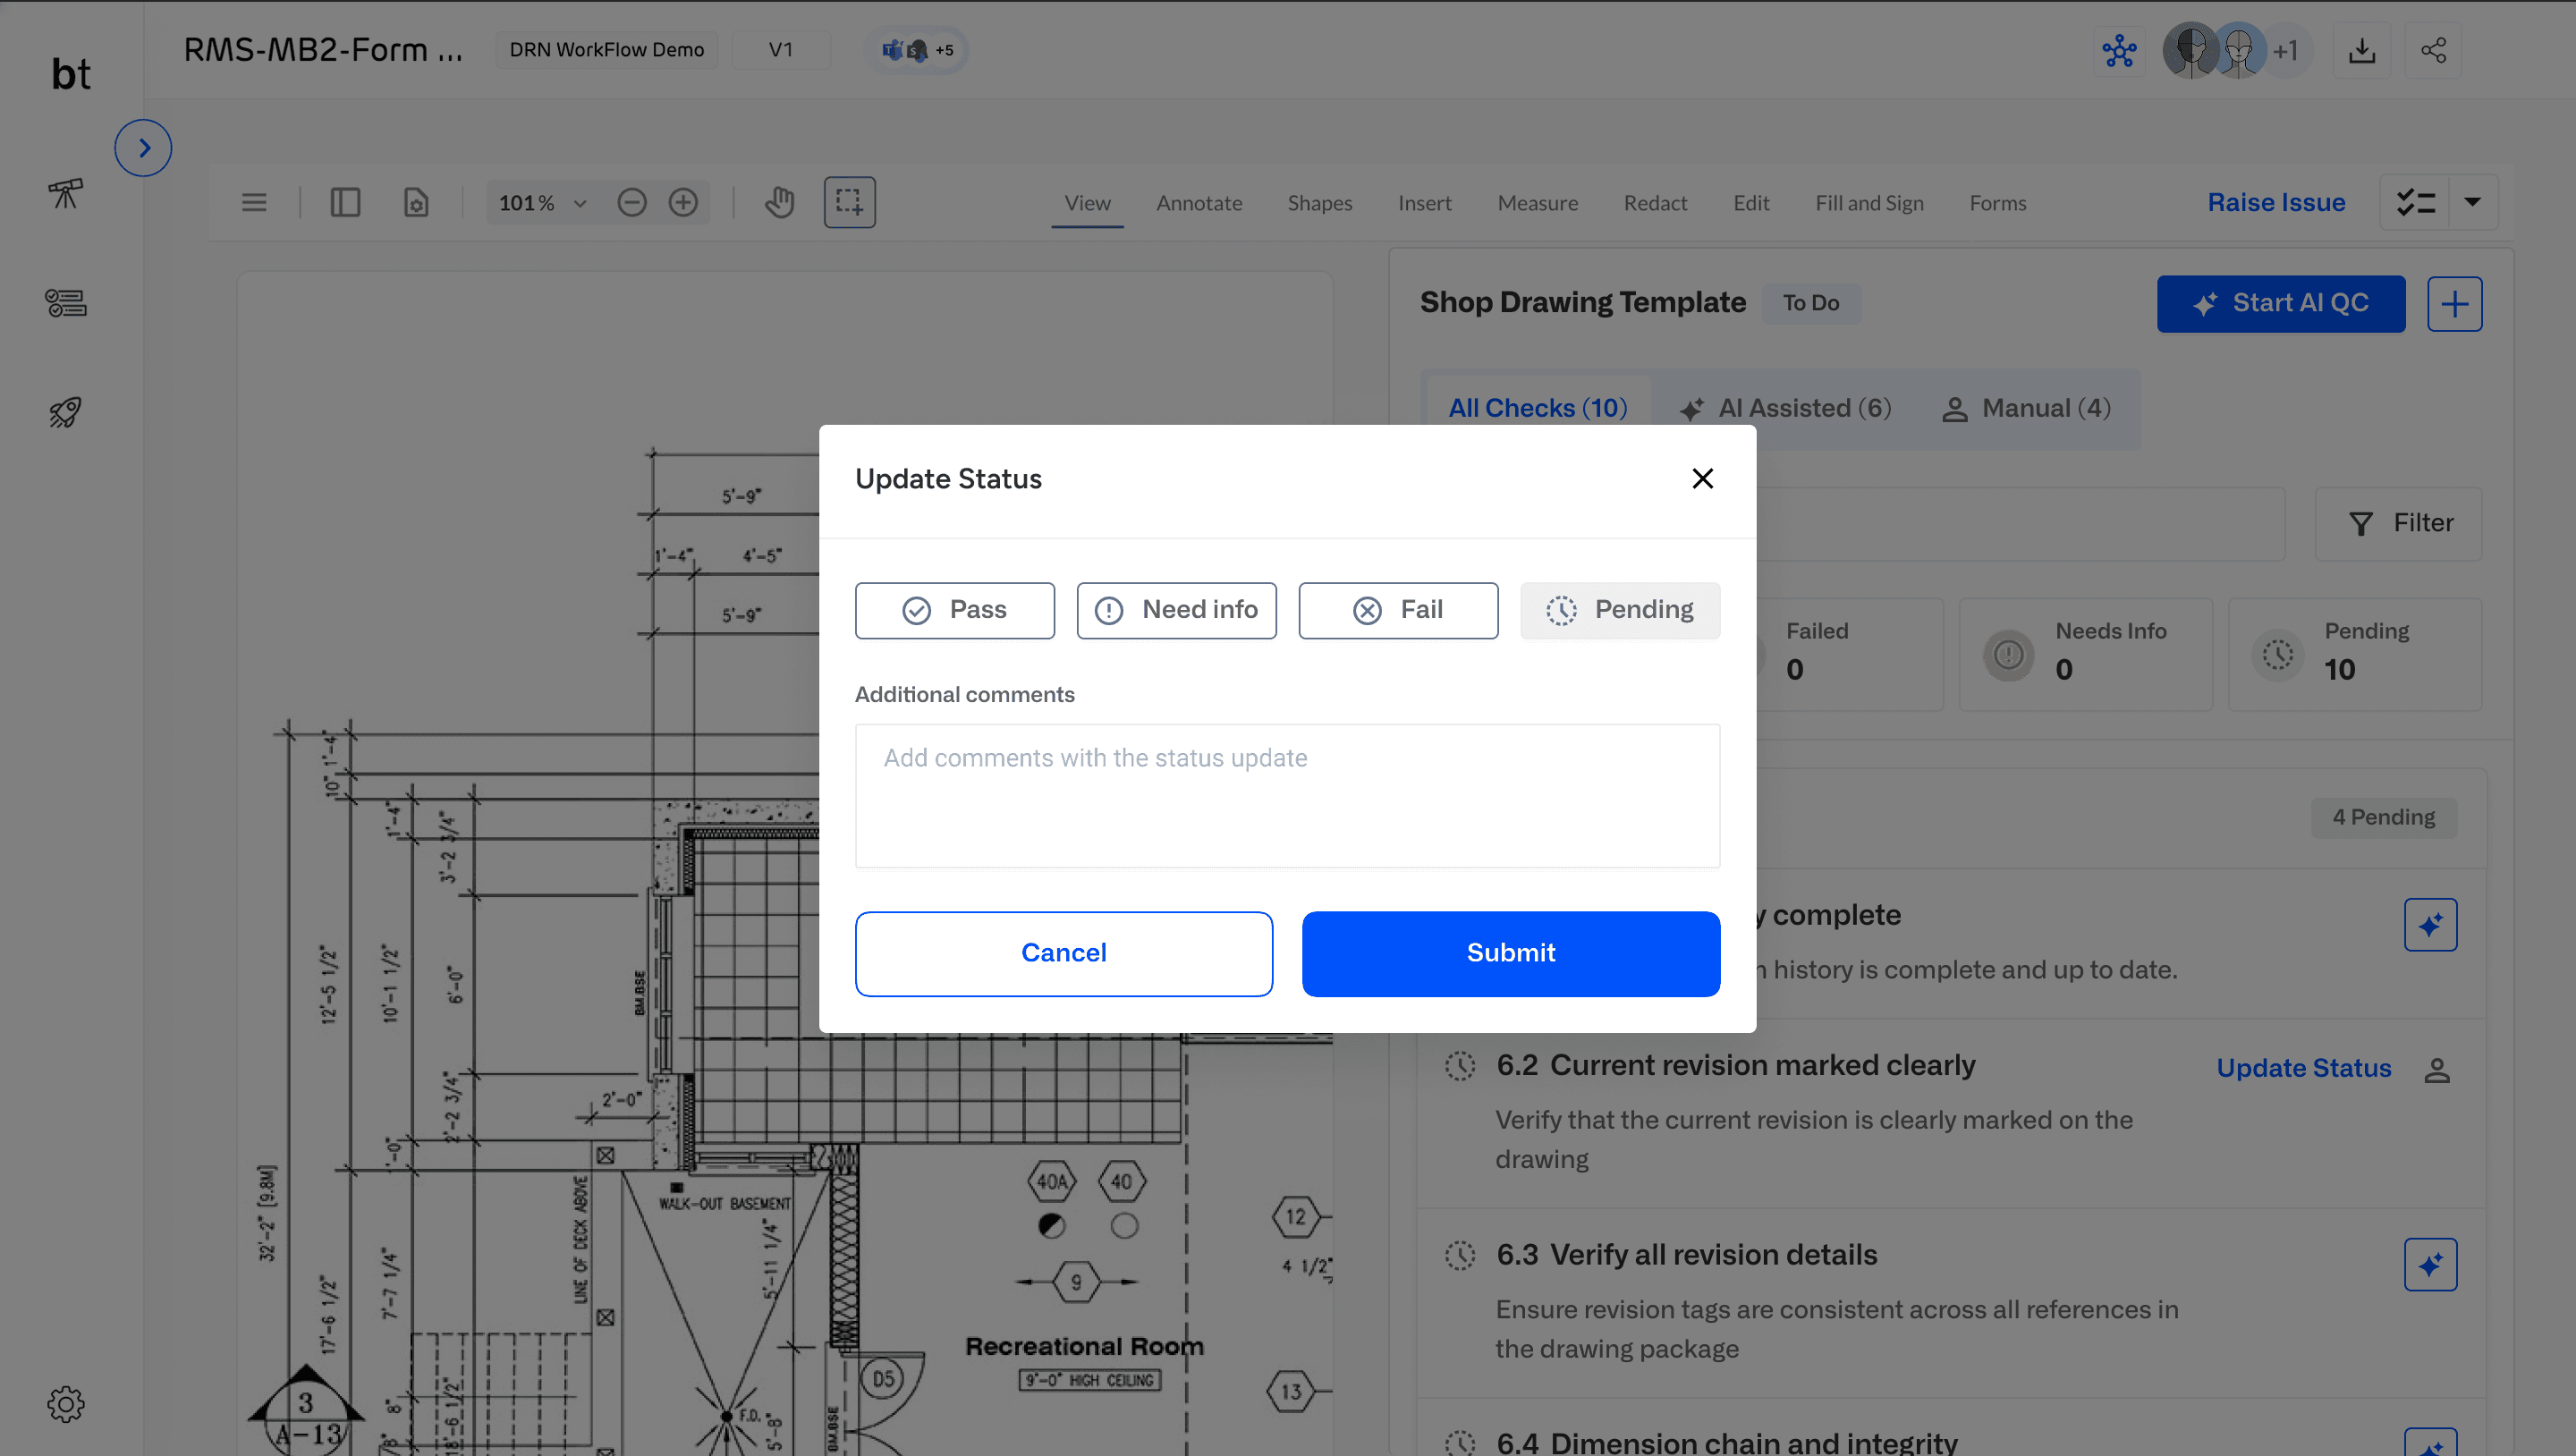Select the Pan hand tool
Viewport: 2576px width, 1456px height.
point(780,203)
